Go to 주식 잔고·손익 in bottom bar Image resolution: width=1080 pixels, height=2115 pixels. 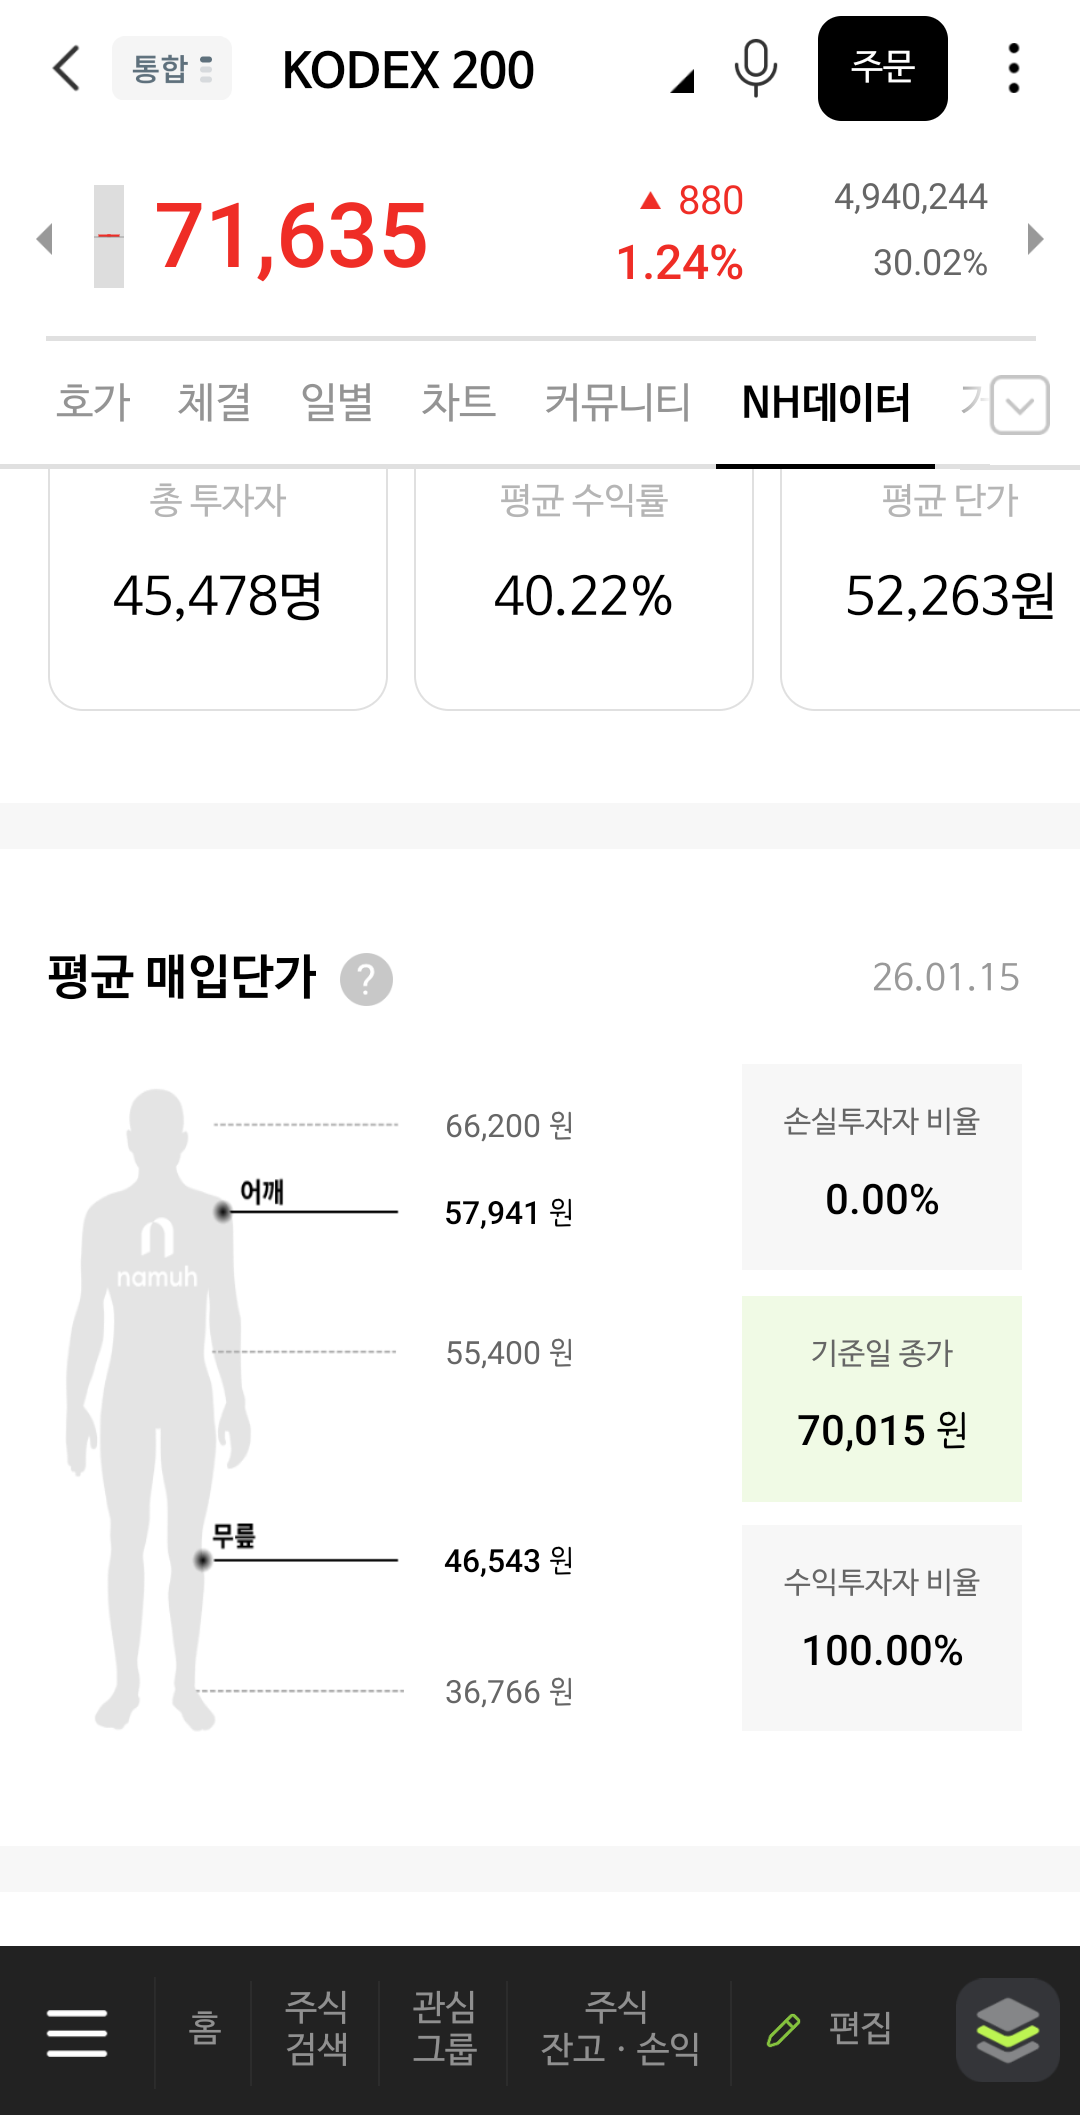coord(619,2028)
